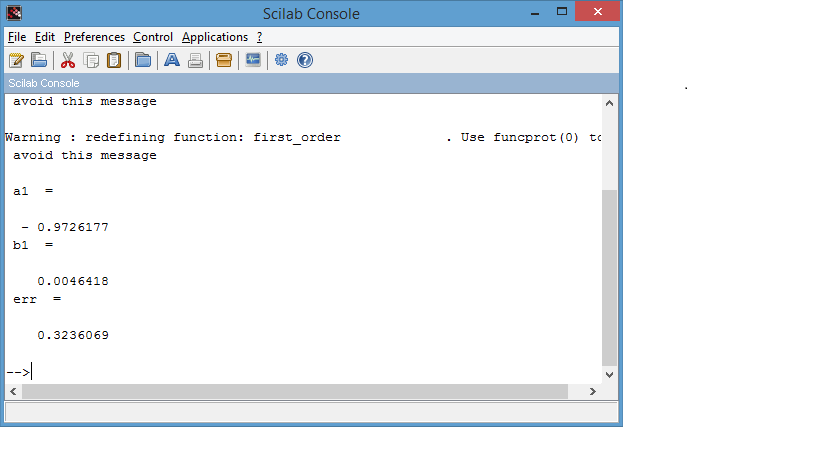
Task: Launch Xcos from the toolbar
Action: (x=253, y=60)
